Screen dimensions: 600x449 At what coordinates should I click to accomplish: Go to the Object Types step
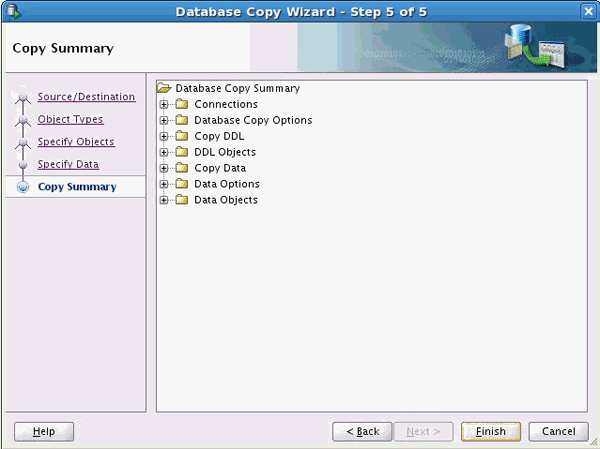(70, 119)
